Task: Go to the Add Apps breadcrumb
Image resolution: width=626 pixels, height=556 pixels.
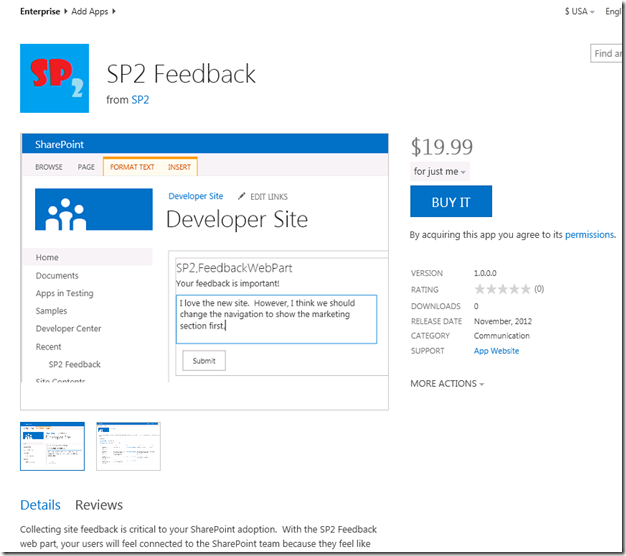Action: [89, 12]
